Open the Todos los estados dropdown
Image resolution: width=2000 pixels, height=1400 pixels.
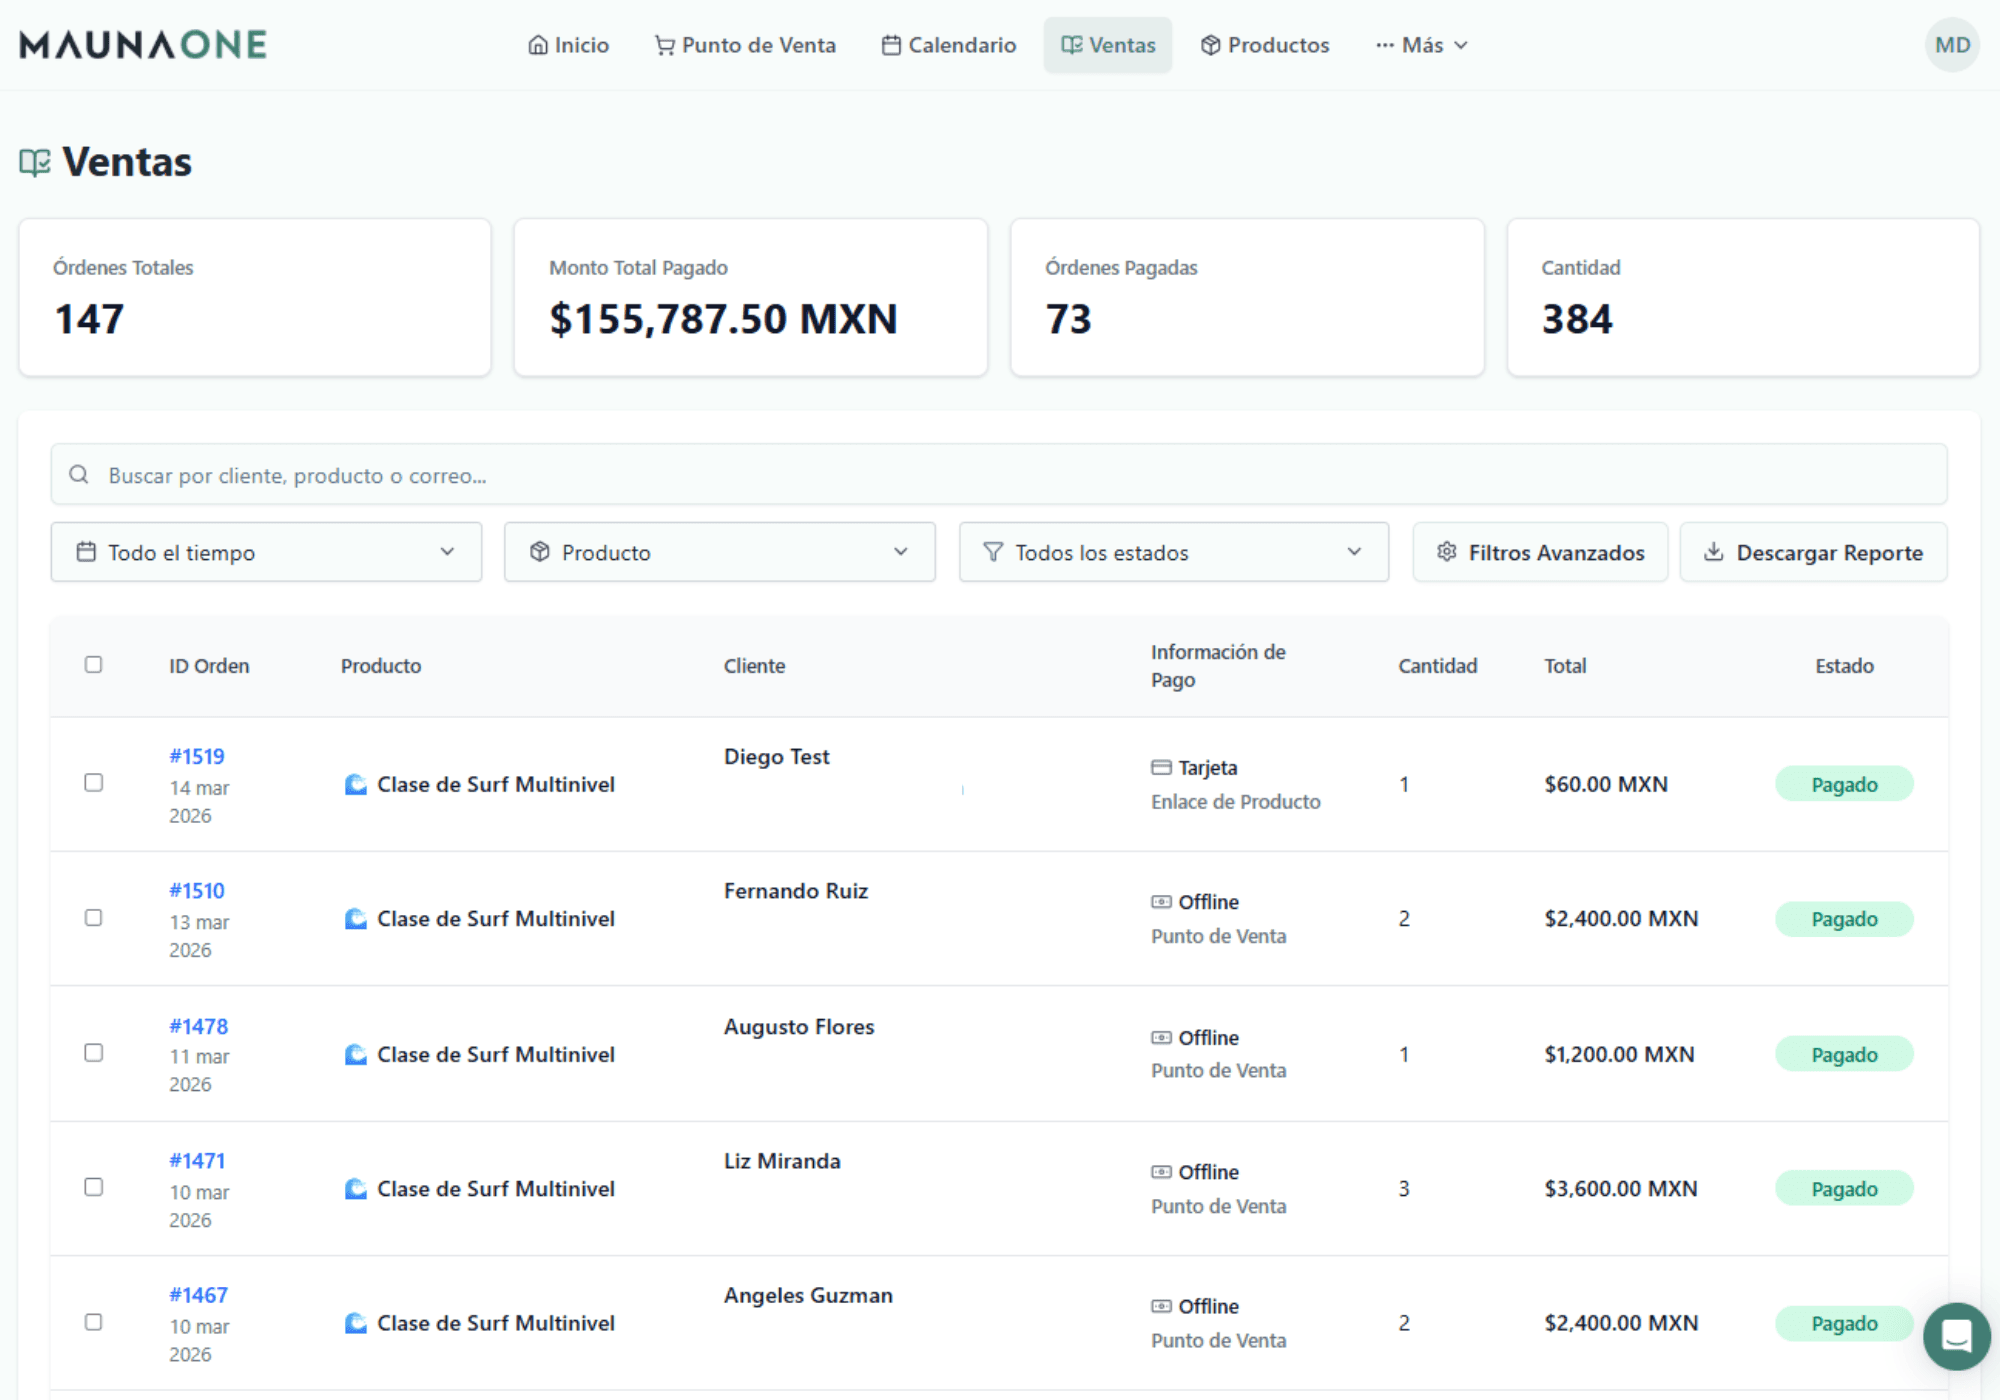pos(1173,552)
